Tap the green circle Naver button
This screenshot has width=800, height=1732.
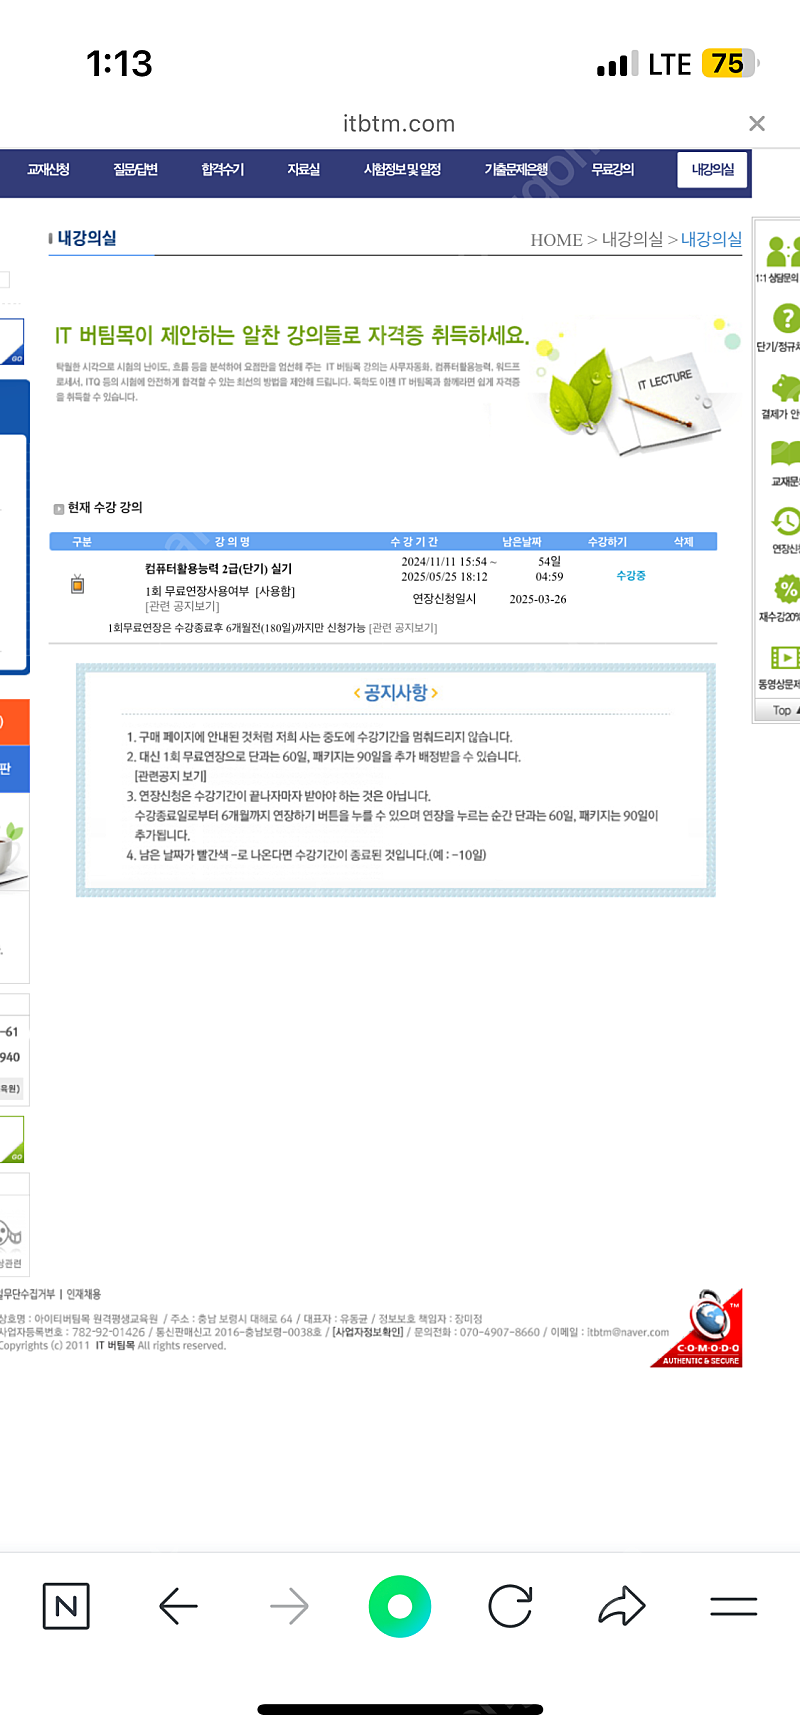tap(400, 1606)
